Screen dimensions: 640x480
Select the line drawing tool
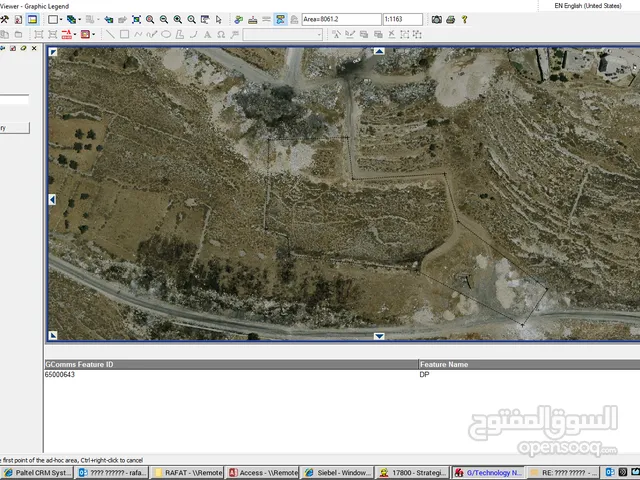[110, 34]
